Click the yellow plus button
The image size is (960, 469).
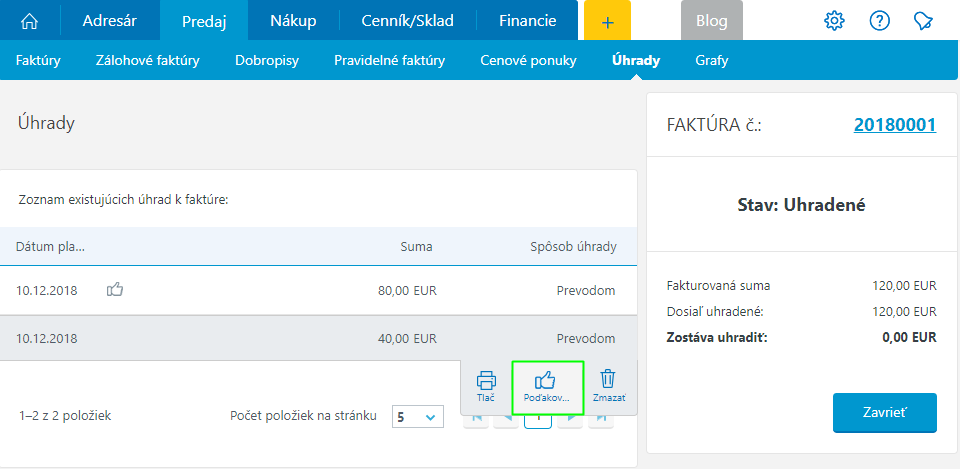tap(607, 21)
